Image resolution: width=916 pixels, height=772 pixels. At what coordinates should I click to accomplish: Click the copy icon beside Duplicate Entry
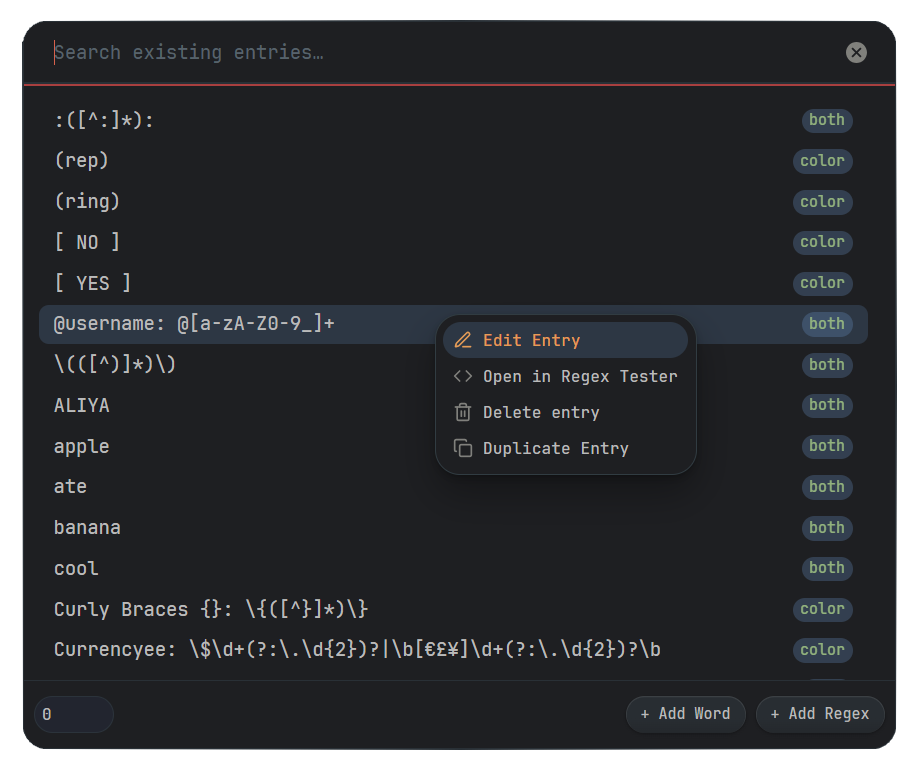click(463, 448)
